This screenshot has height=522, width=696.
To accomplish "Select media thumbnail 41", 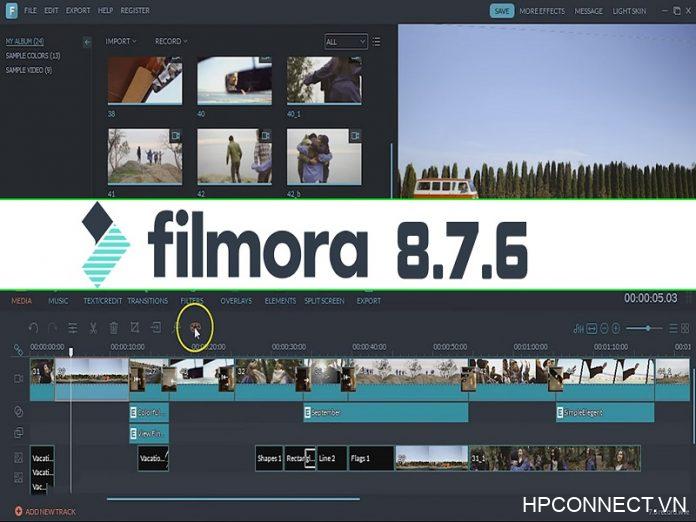I will point(145,156).
